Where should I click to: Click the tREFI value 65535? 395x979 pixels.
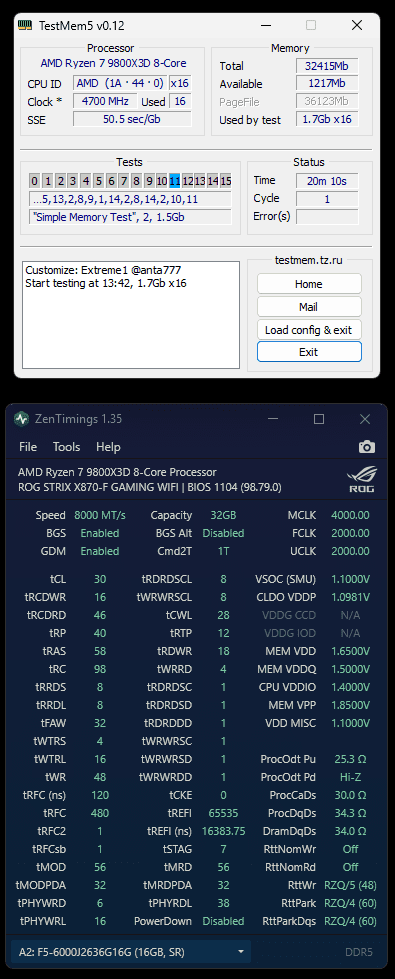coord(223,813)
